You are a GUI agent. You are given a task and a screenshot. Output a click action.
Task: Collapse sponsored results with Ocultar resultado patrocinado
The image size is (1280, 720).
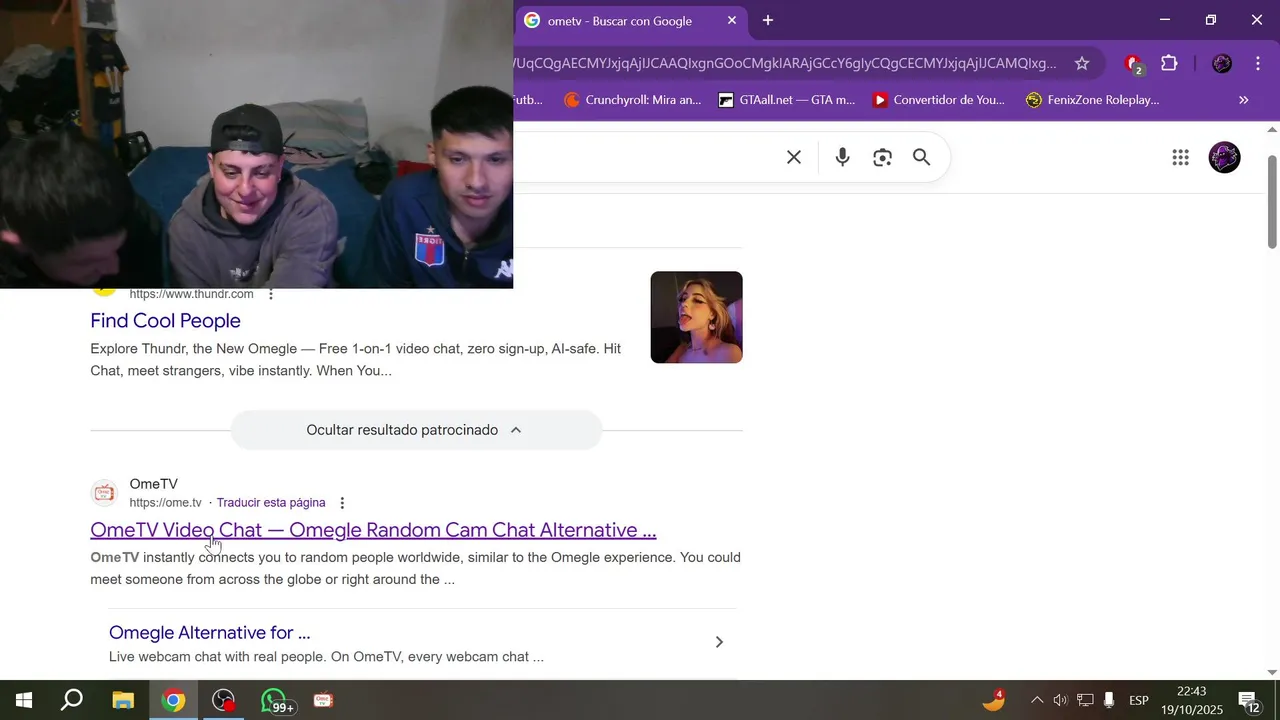click(x=415, y=430)
